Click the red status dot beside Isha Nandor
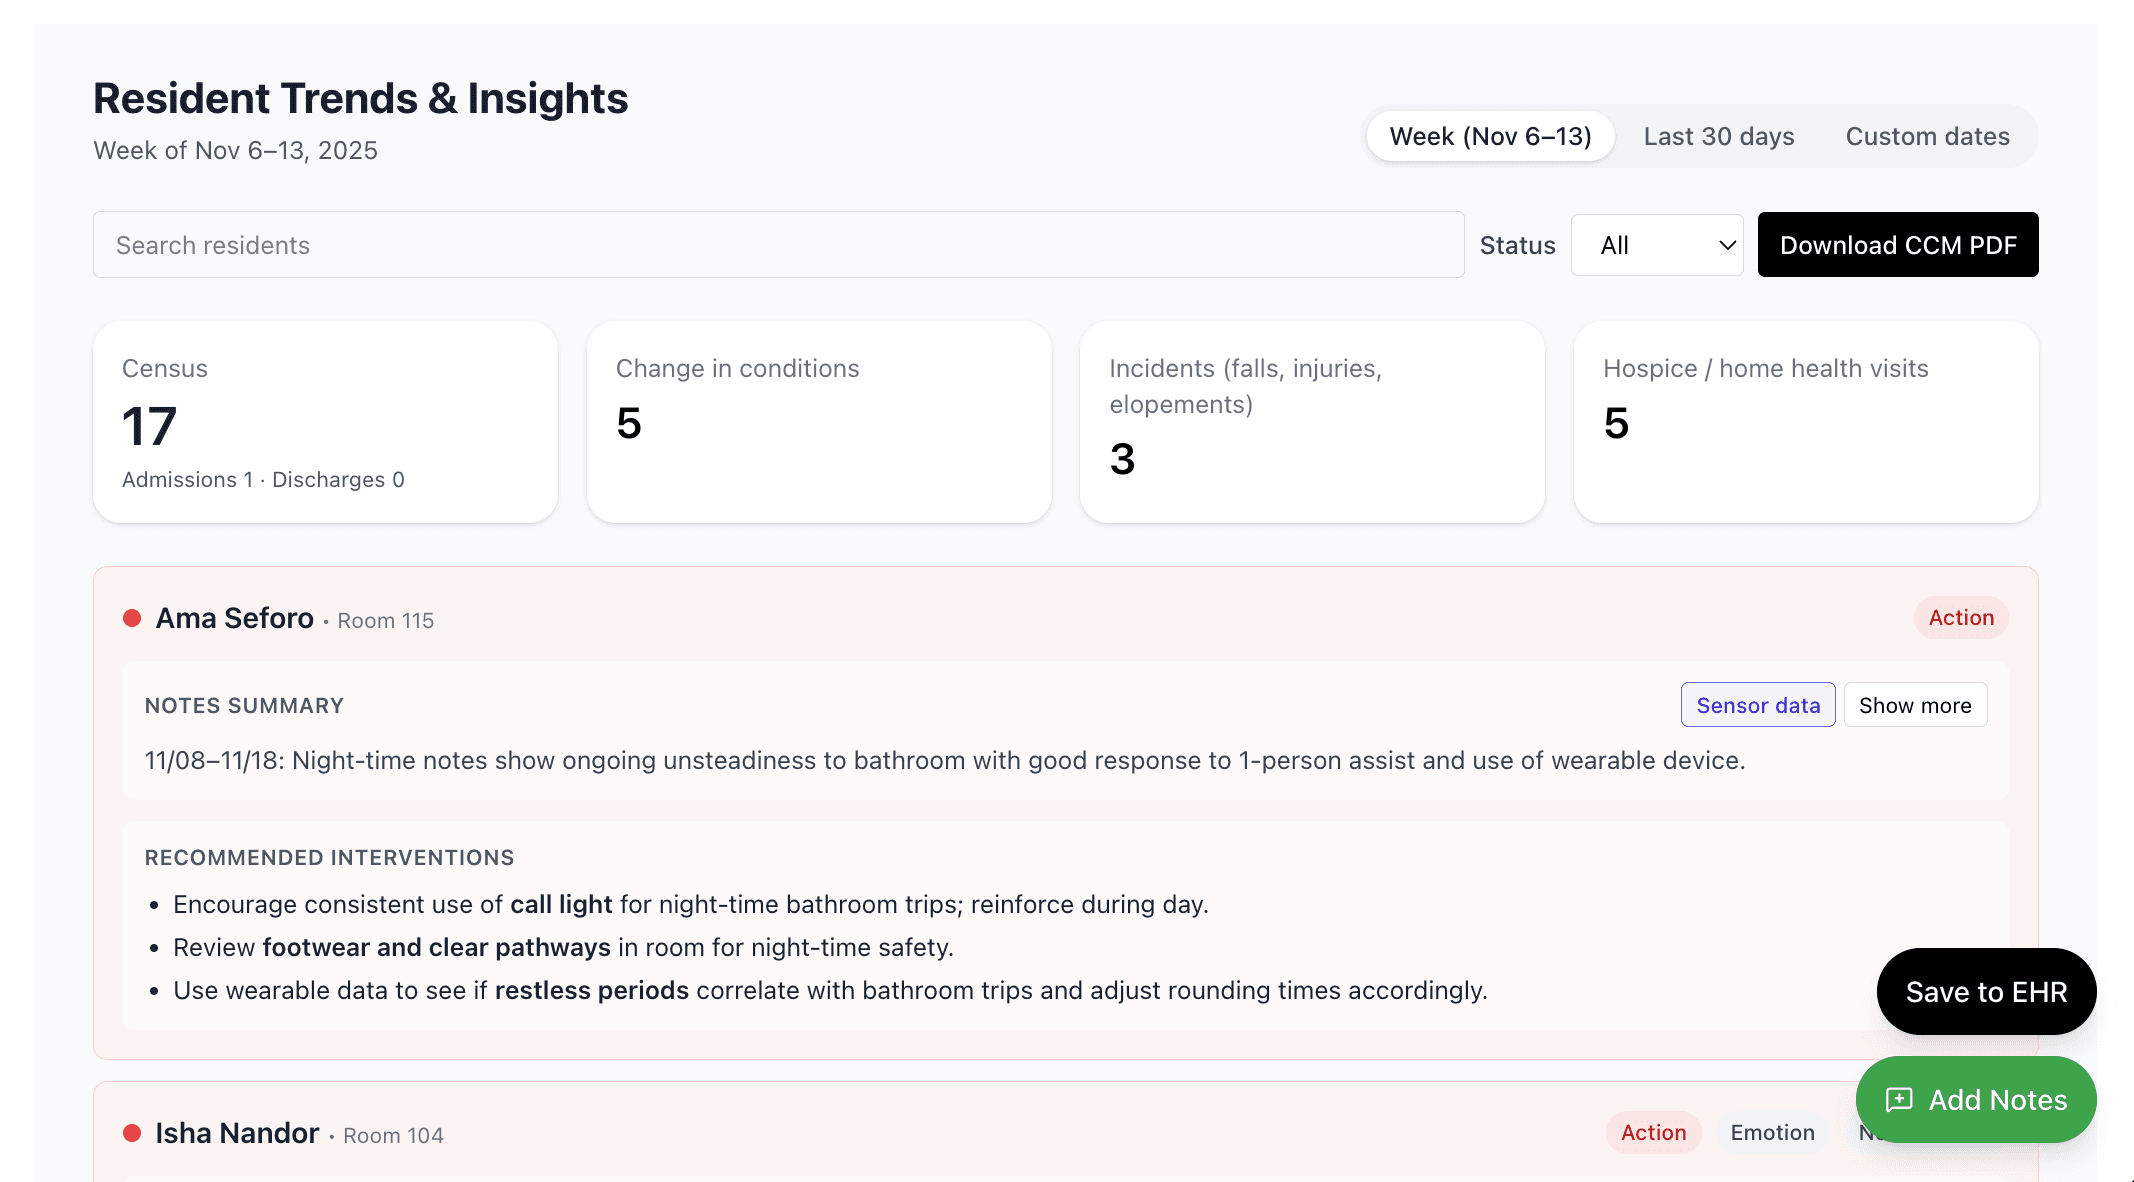This screenshot has height=1182, width=2134. [x=132, y=1133]
